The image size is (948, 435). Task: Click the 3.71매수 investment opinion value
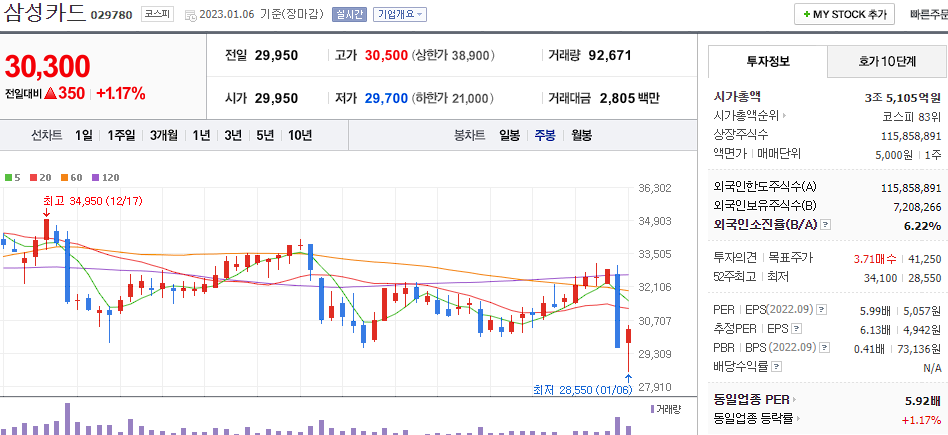point(875,259)
